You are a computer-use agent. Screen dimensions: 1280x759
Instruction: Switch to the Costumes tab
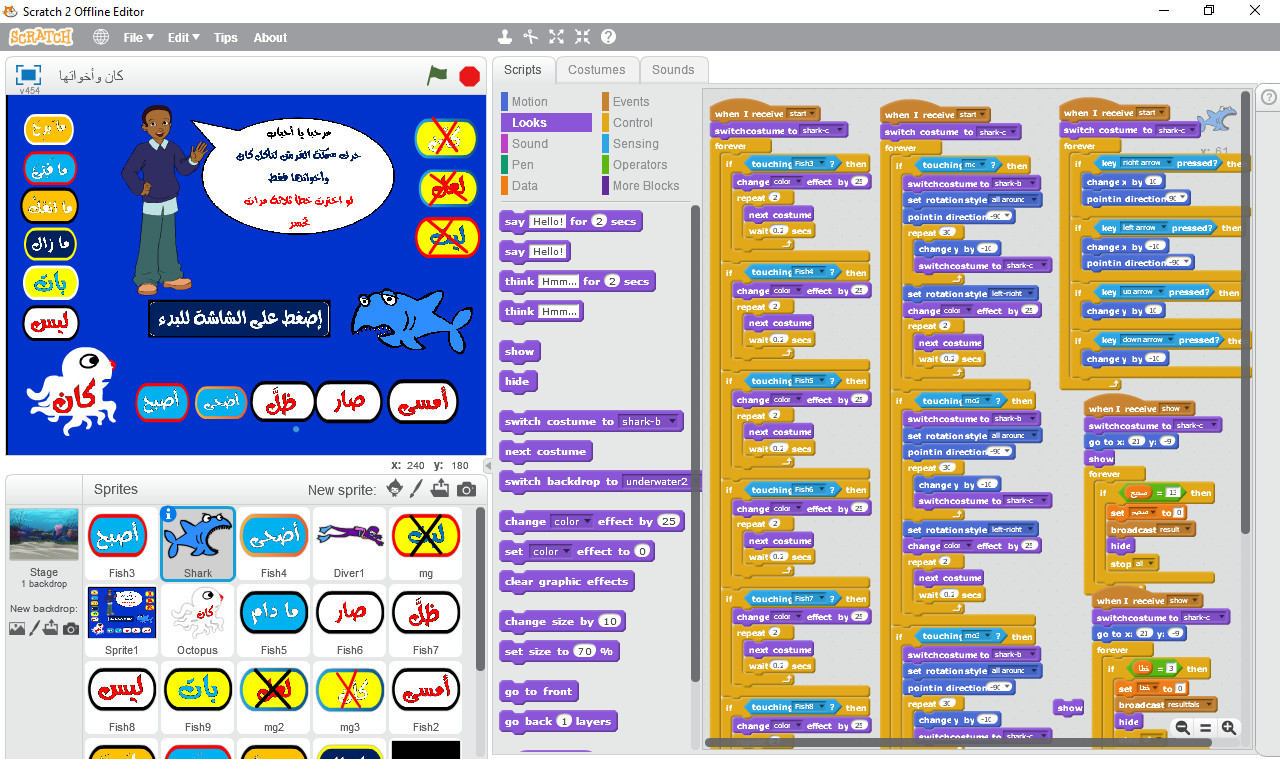pos(597,70)
